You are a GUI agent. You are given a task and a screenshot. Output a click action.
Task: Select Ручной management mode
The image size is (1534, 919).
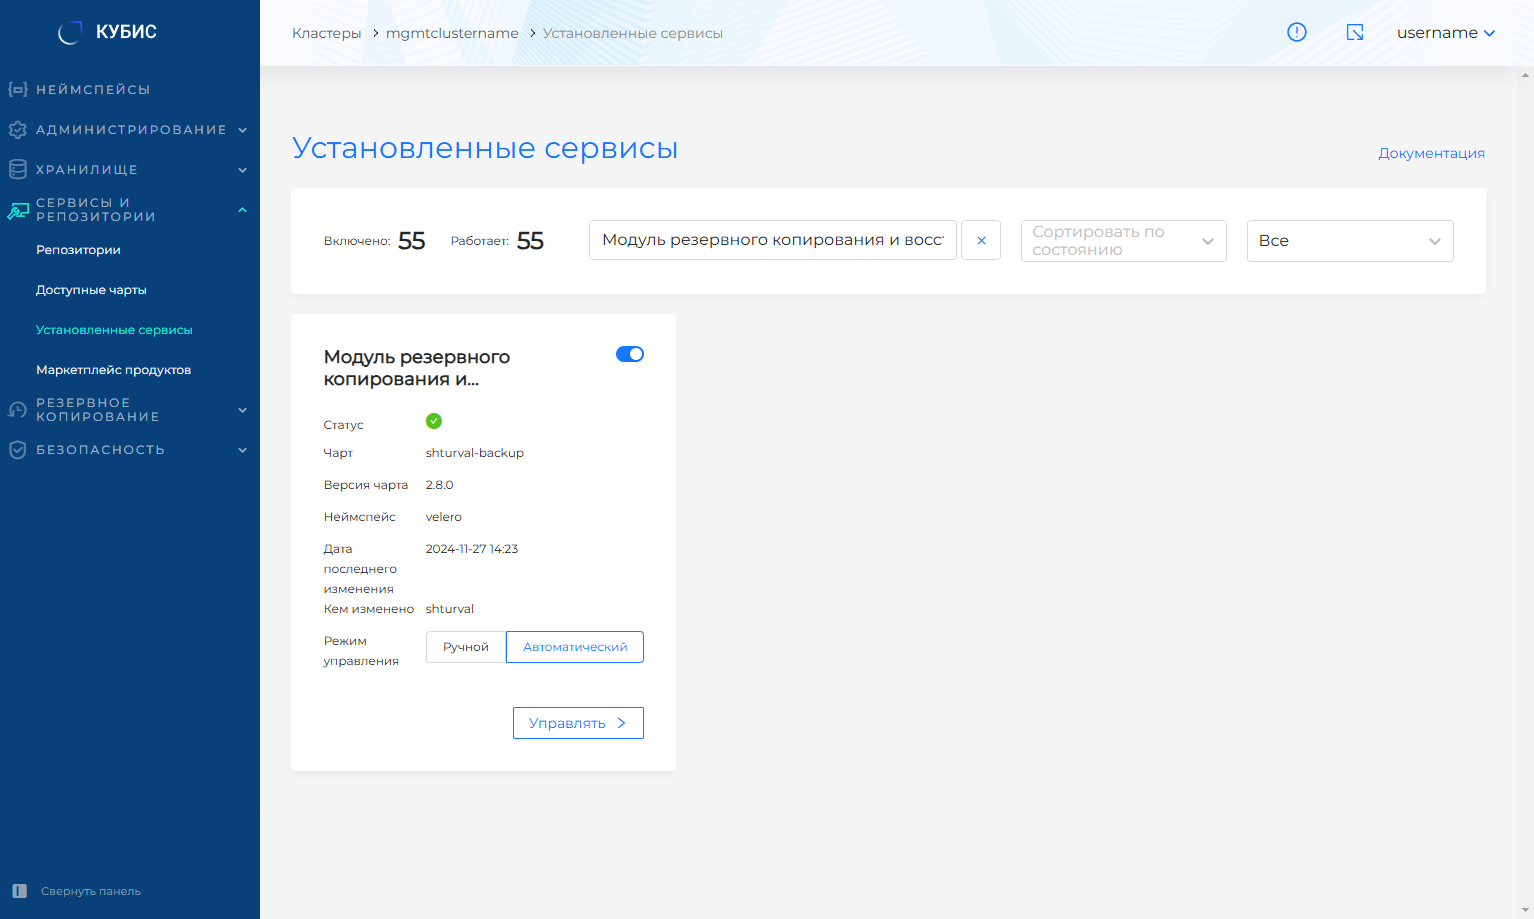pos(466,647)
